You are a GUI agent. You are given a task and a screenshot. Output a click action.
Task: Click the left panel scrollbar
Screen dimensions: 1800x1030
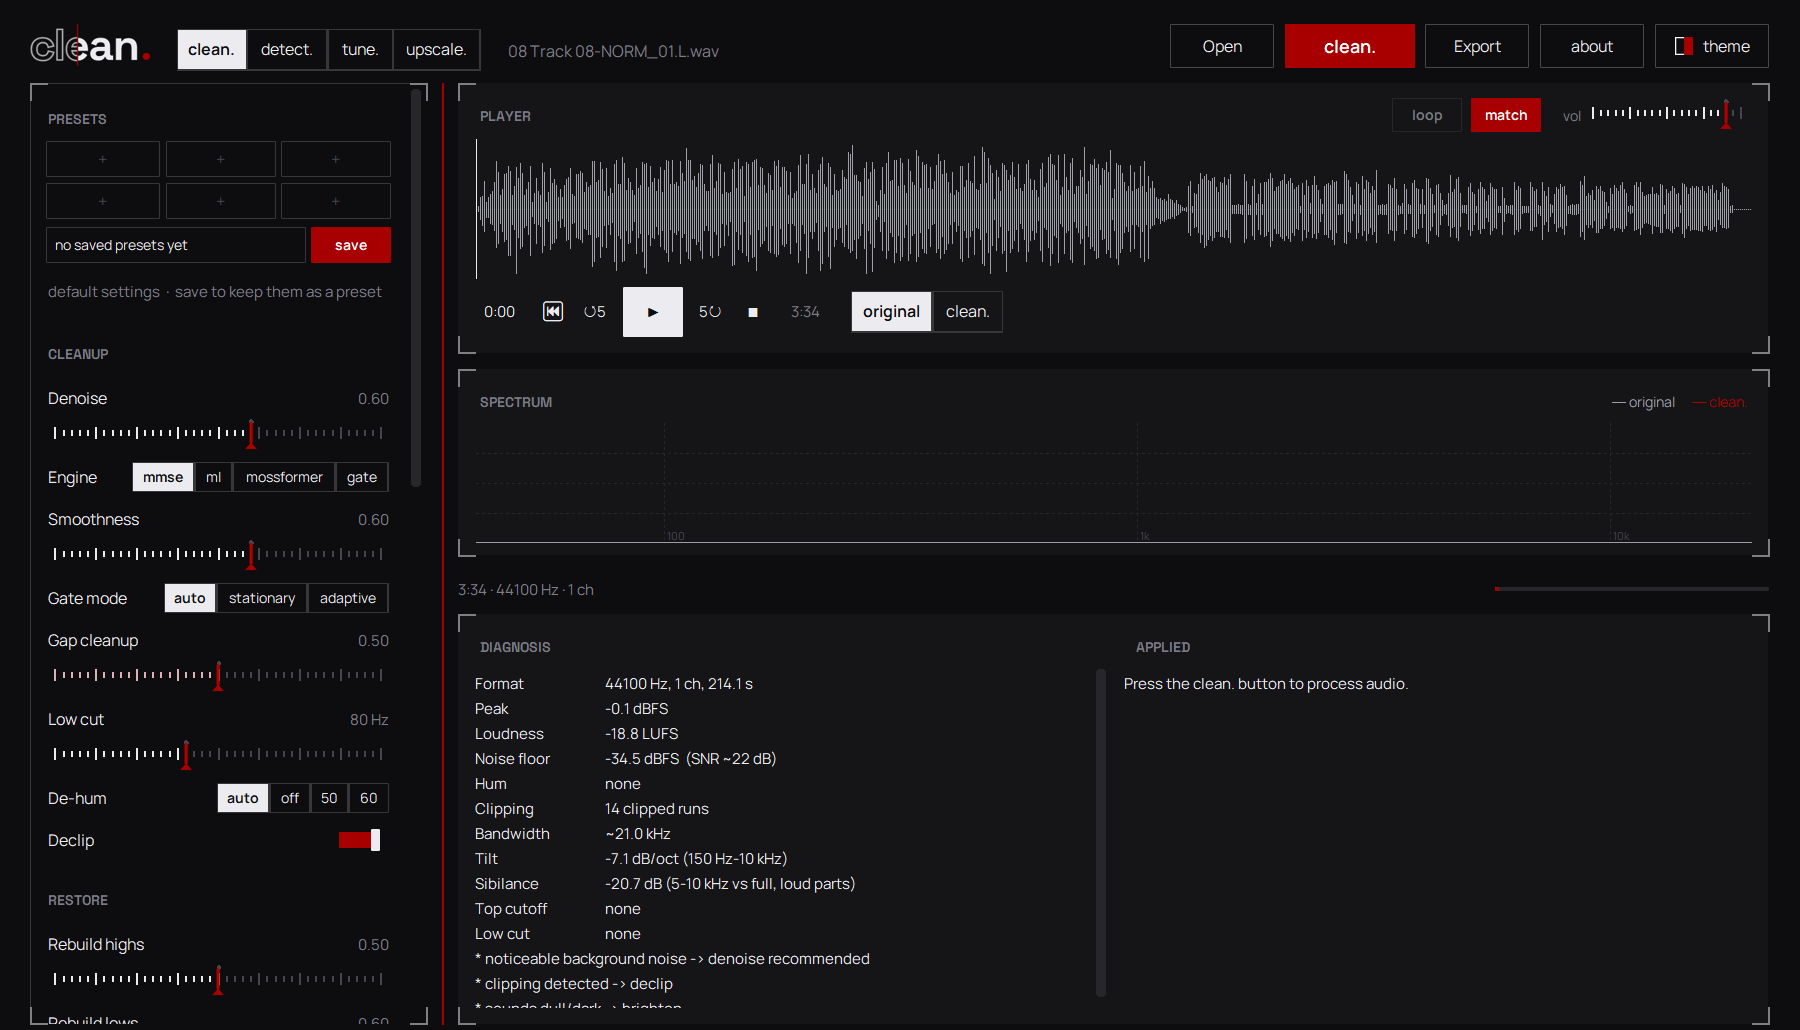[x=416, y=288]
